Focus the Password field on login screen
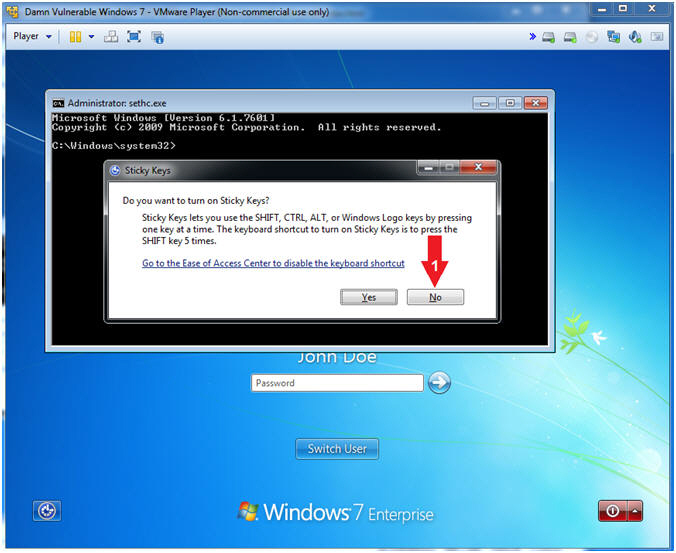 (337, 383)
